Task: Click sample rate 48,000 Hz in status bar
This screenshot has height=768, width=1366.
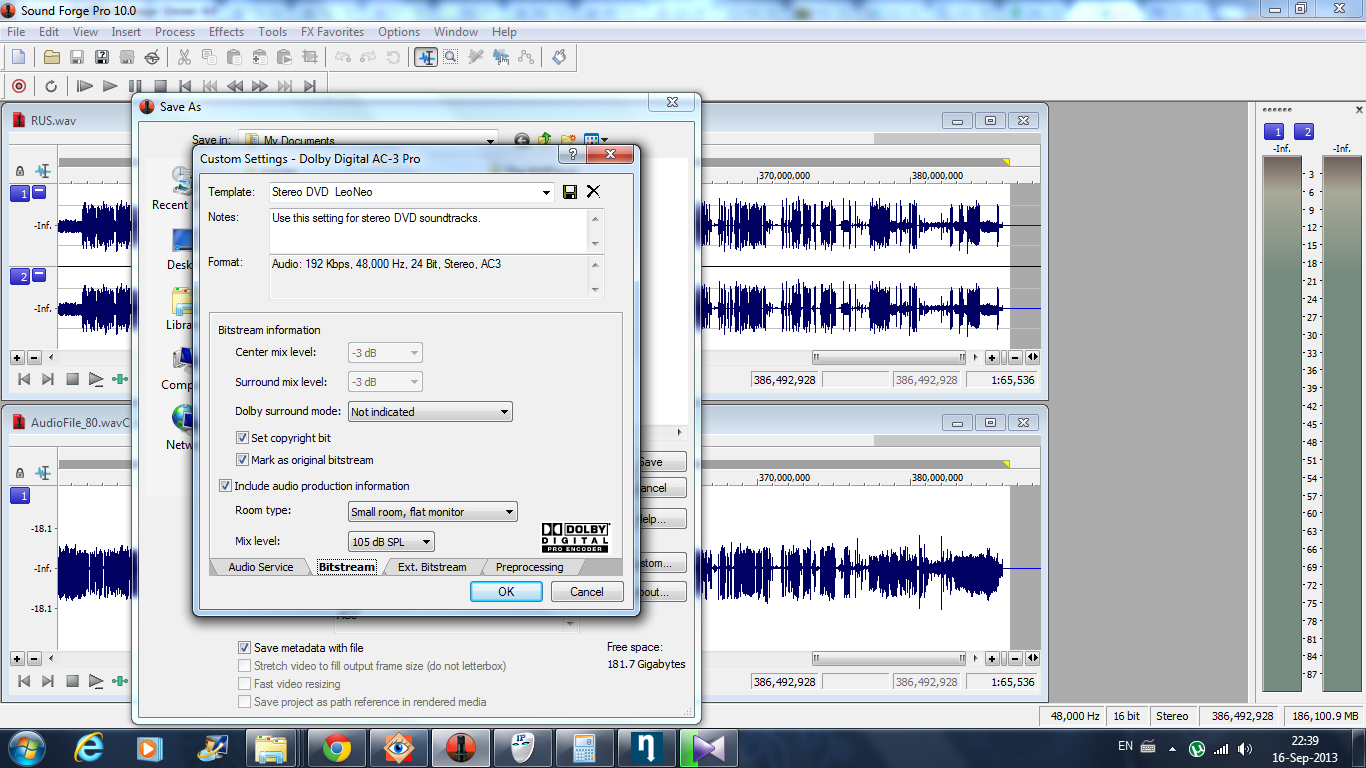Action: pos(1075,716)
